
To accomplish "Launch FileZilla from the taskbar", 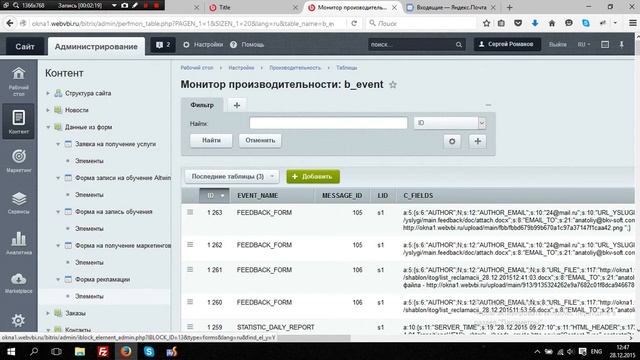I will click(103, 351).
